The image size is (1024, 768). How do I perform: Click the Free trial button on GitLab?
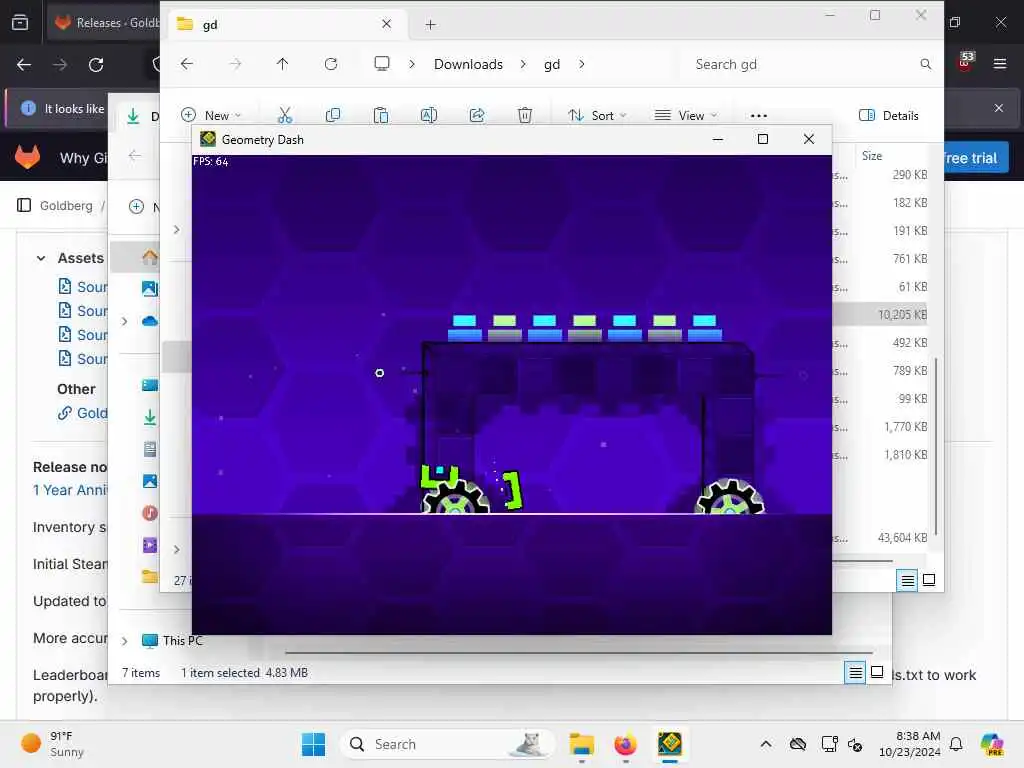[x=976, y=157]
